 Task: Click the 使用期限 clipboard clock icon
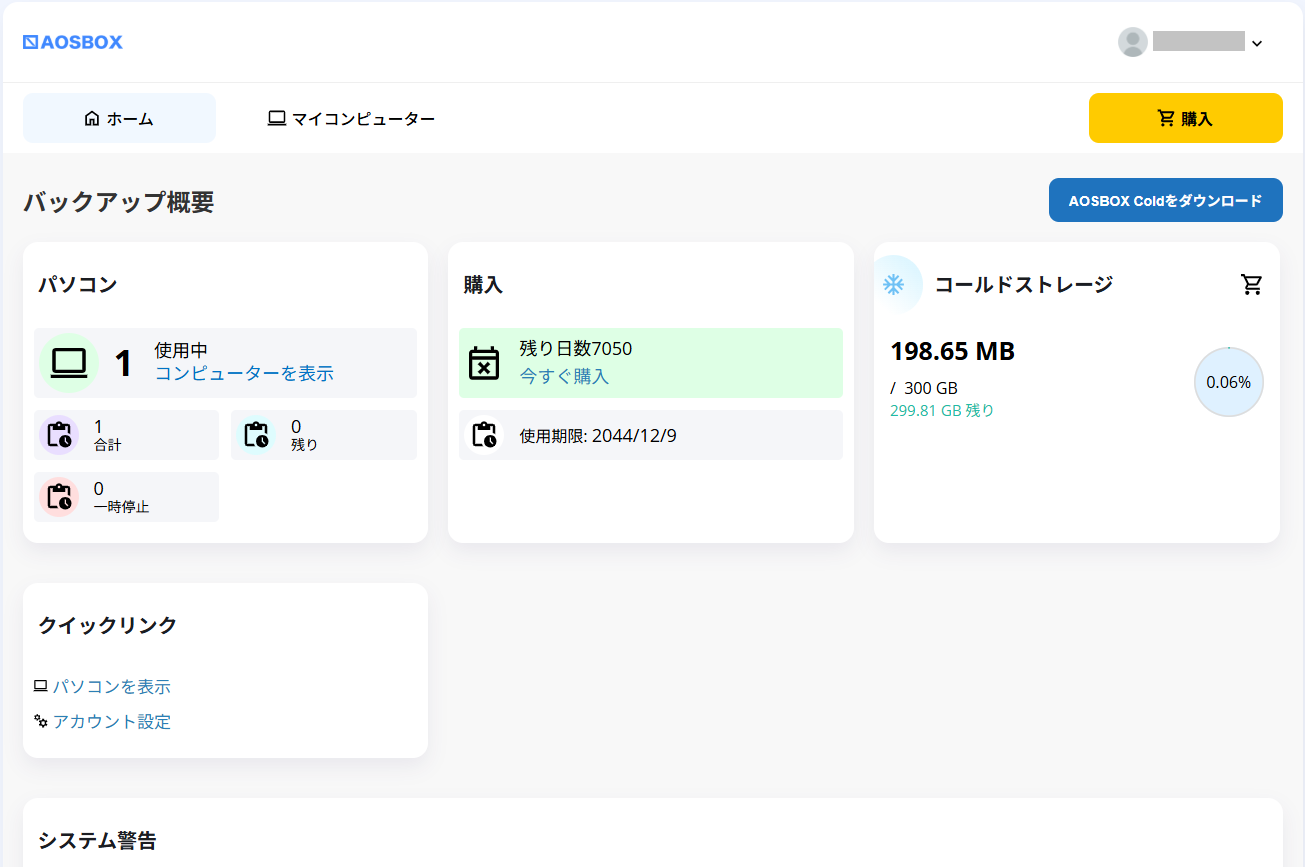click(484, 435)
